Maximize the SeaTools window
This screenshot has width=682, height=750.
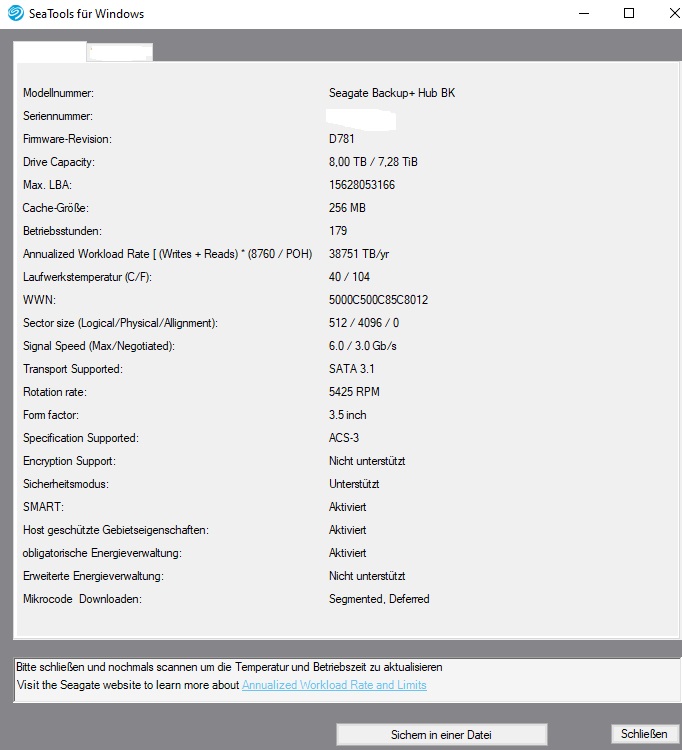629,13
